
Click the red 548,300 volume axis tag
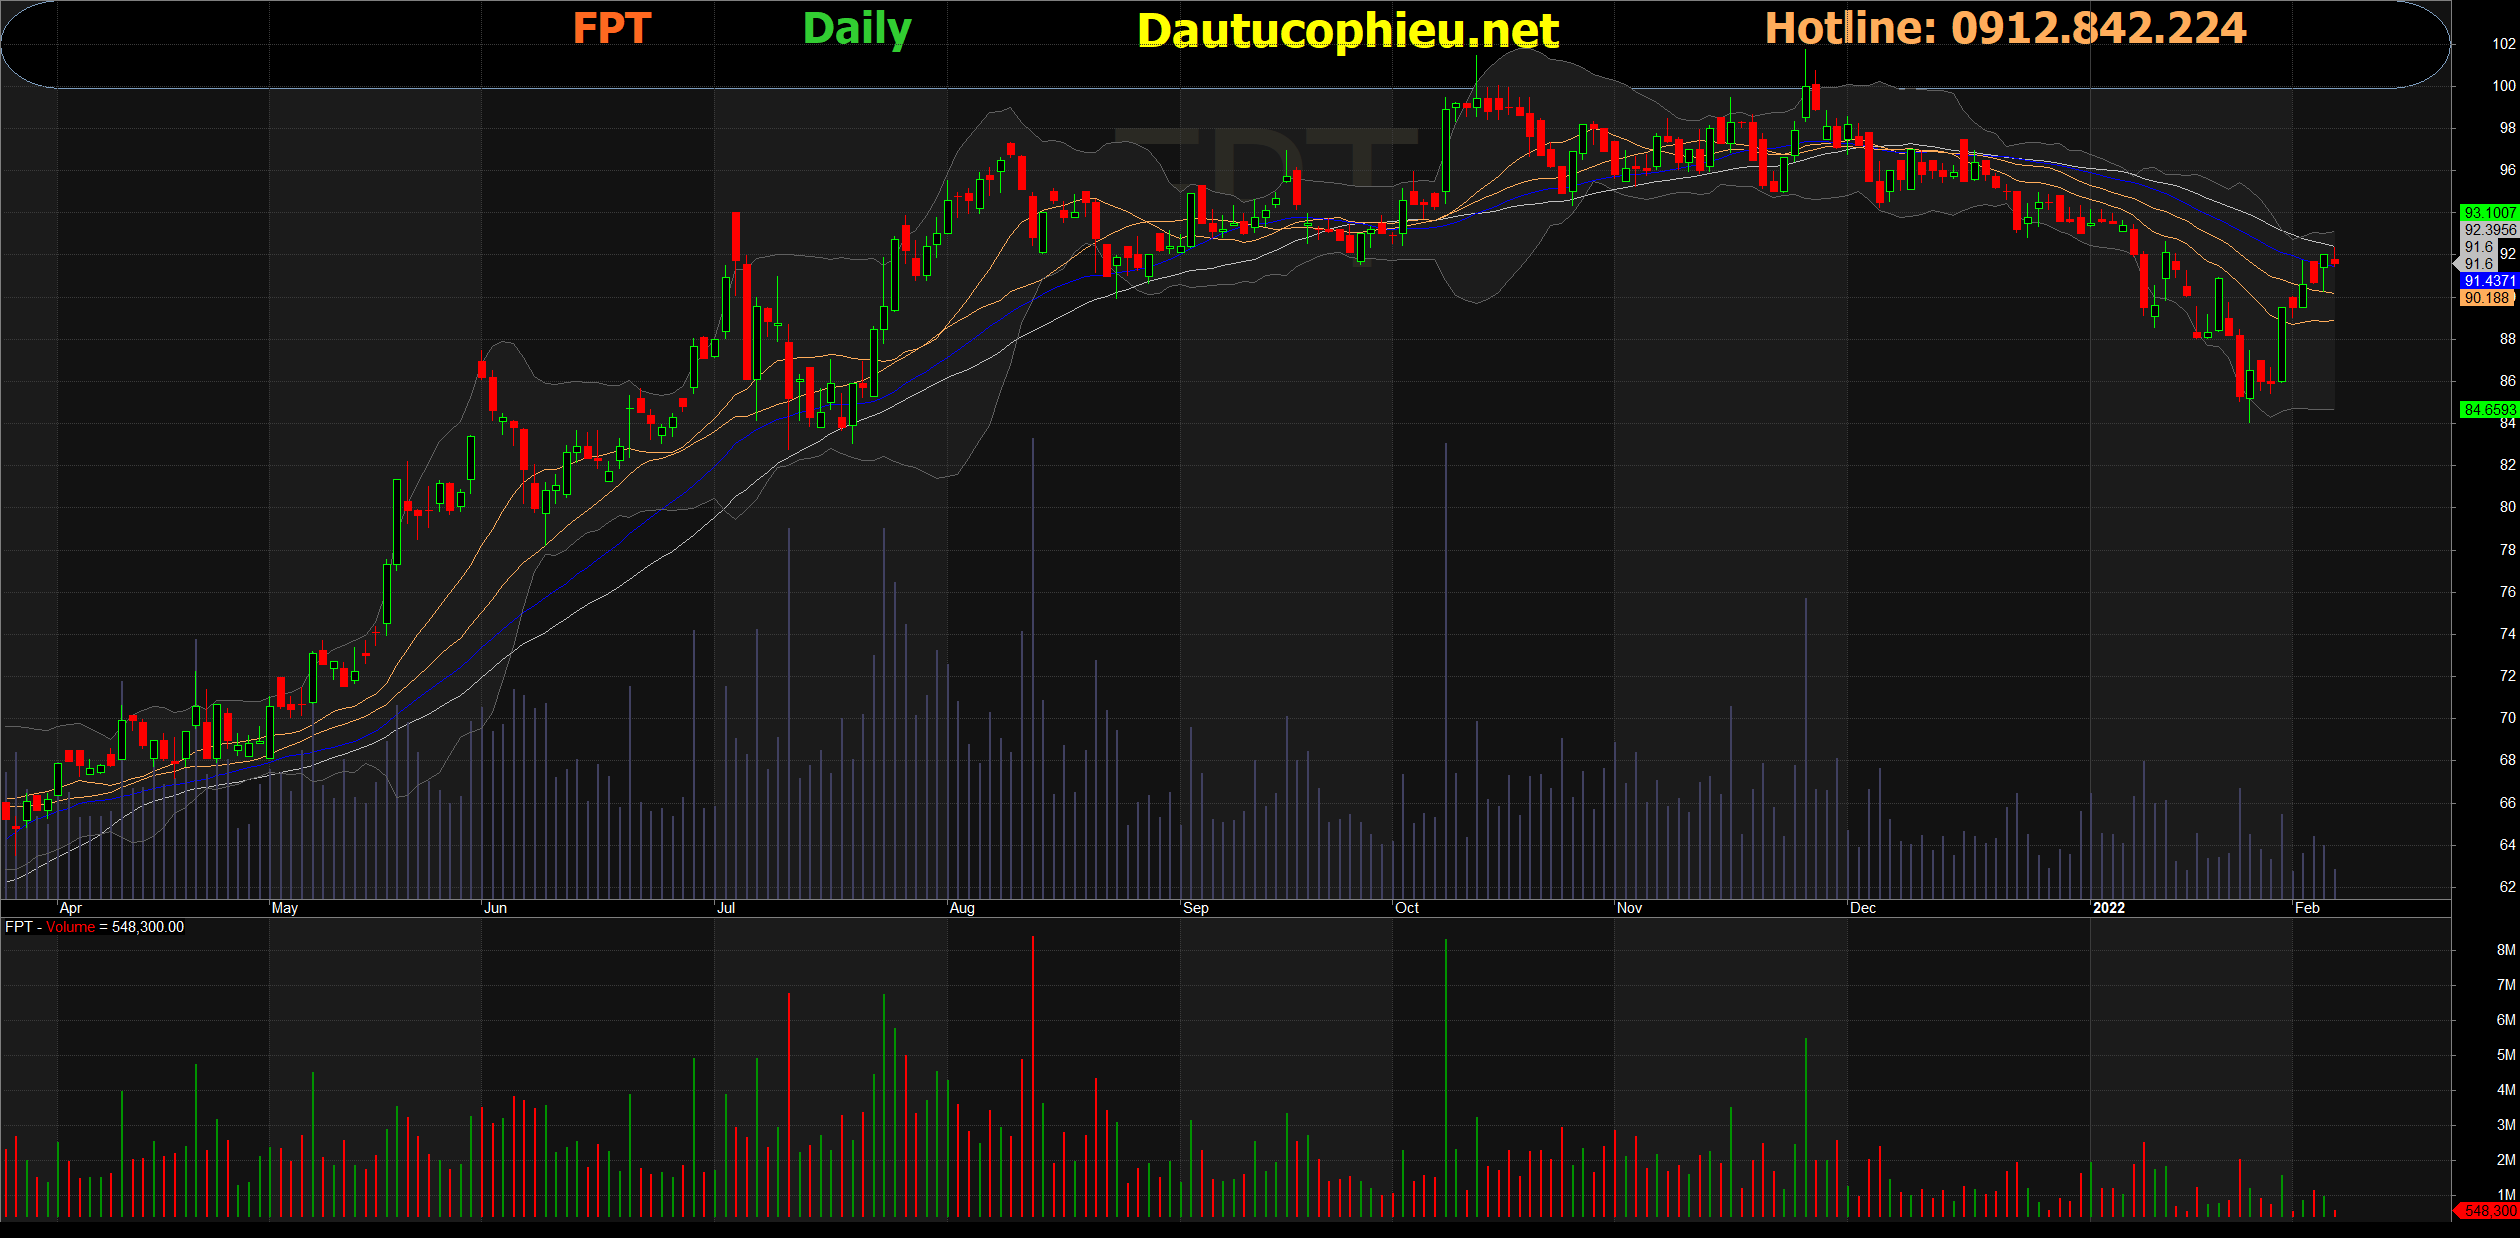pos(2489,1211)
